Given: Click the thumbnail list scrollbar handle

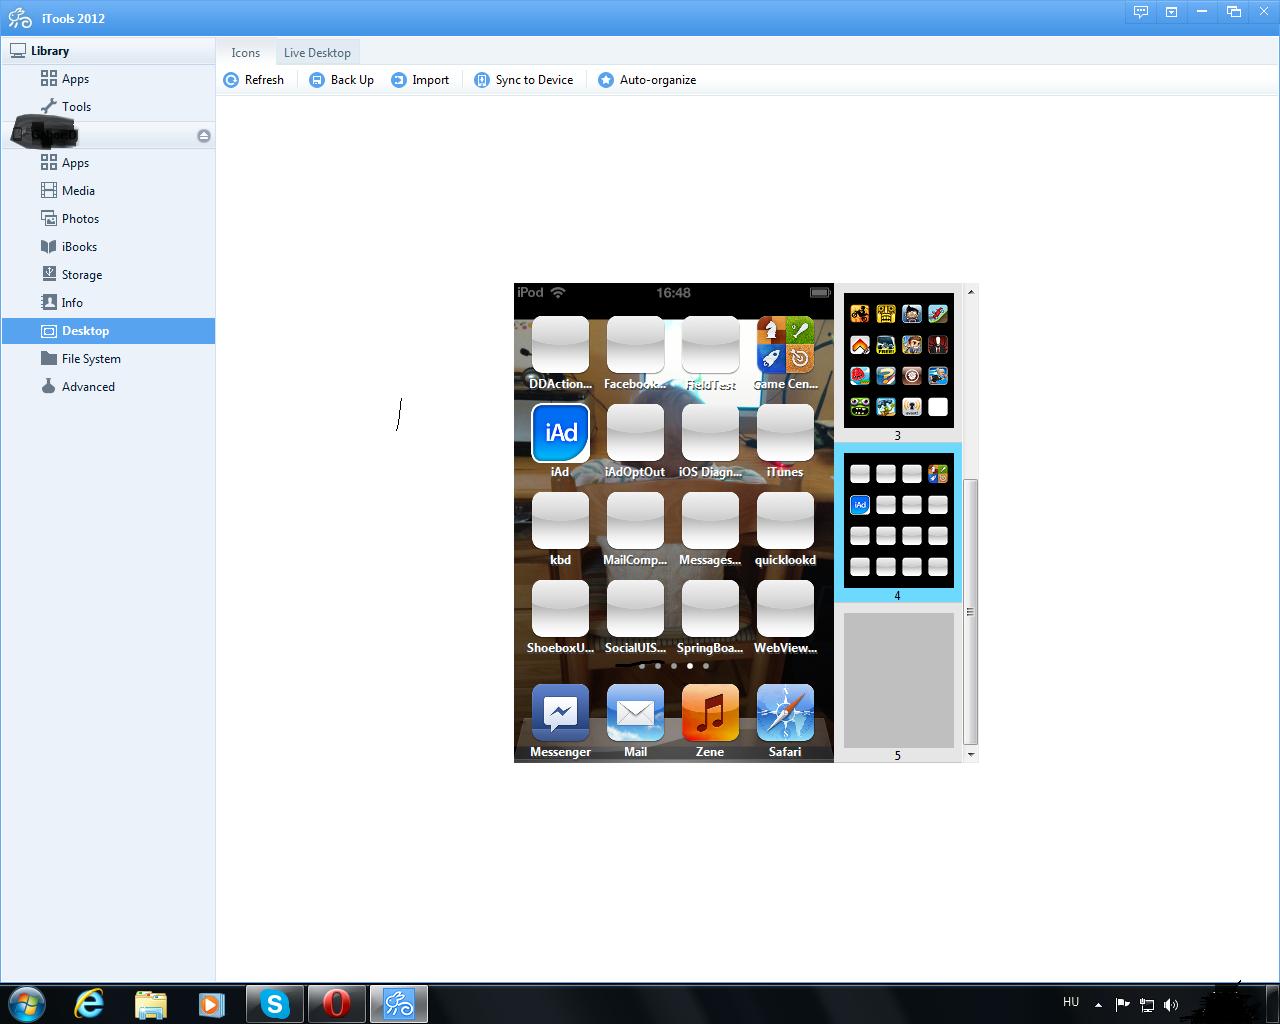Looking at the screenshot, I should point(970,611).
